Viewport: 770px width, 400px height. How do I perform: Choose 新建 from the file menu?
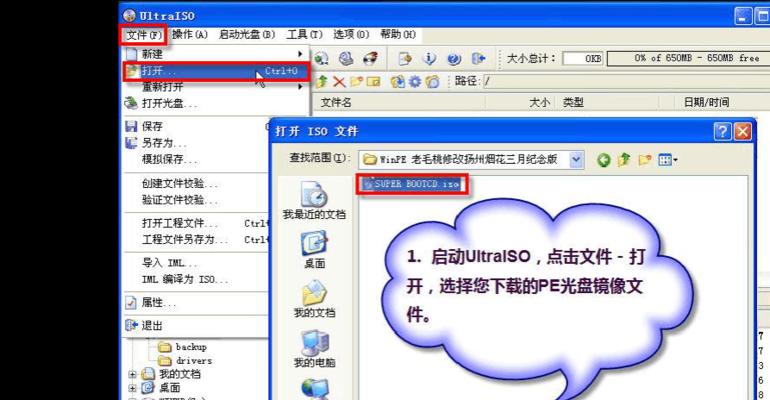[215, 53]
